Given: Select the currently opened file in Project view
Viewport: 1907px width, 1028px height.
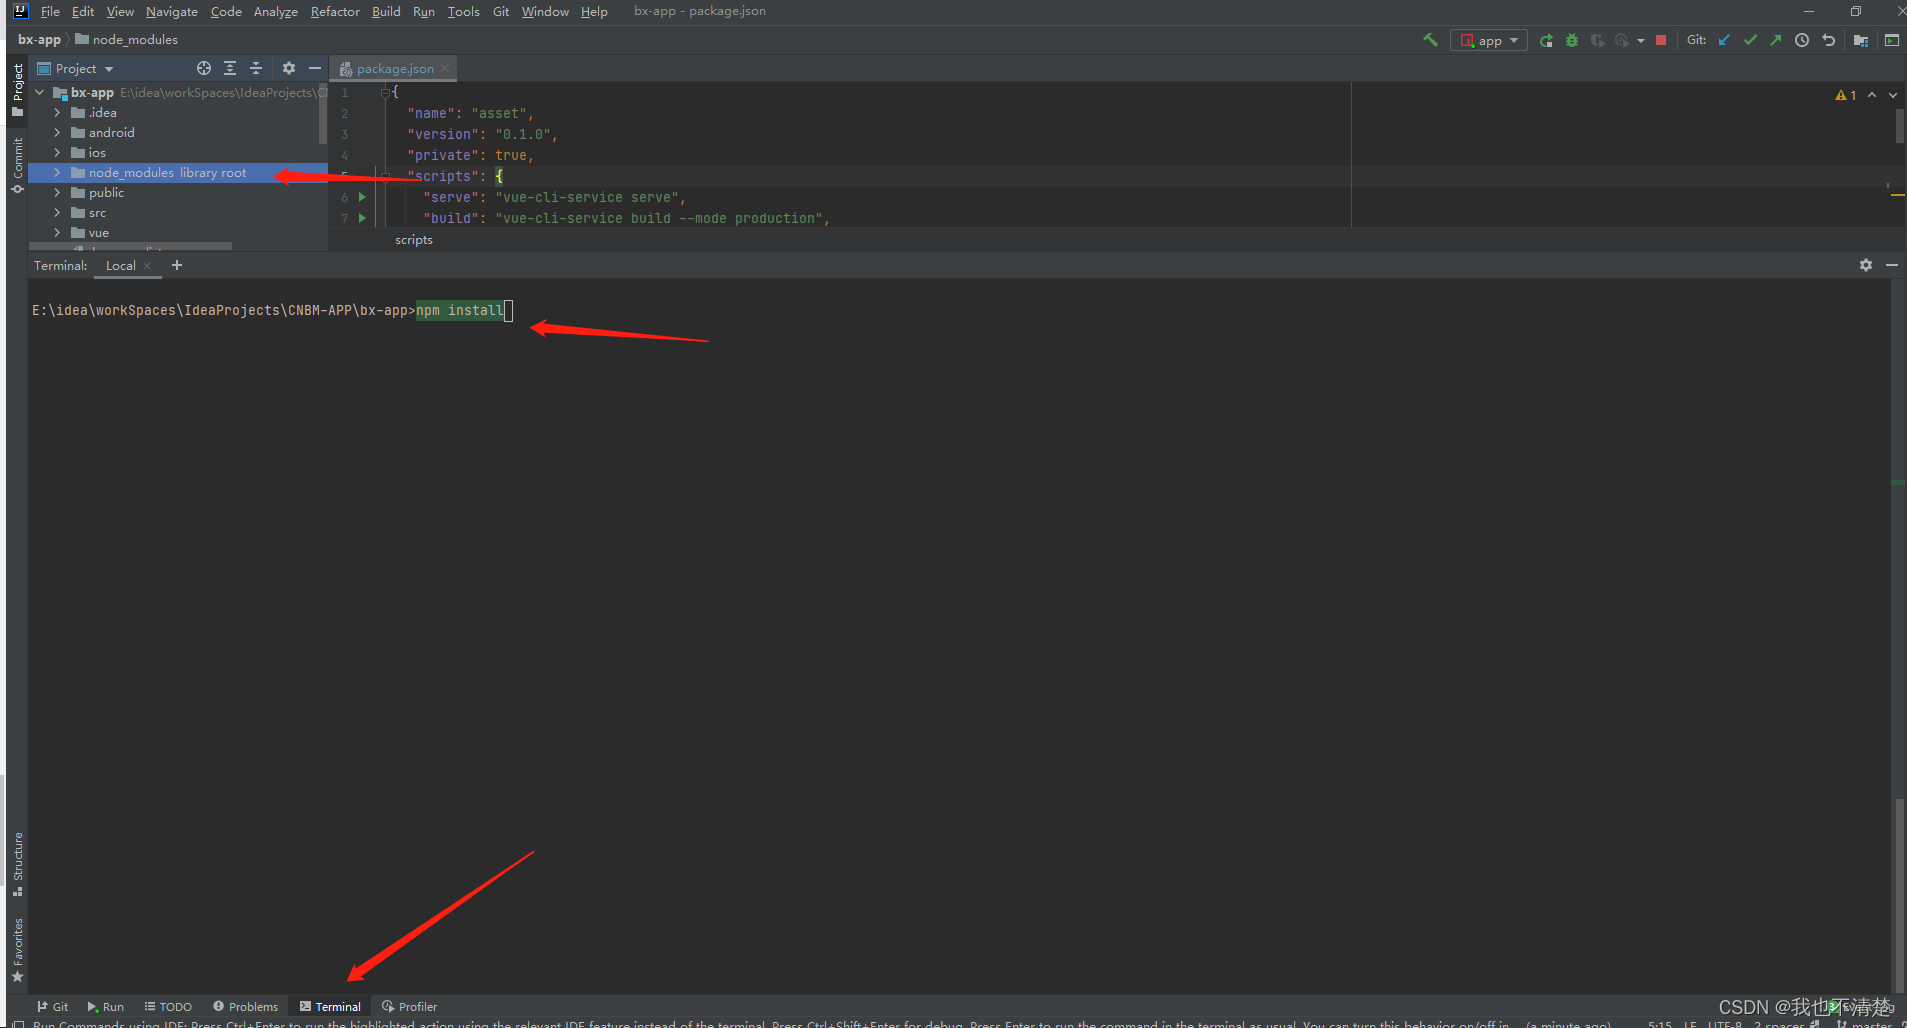Looking at the screenshot, I should [203, 68].
